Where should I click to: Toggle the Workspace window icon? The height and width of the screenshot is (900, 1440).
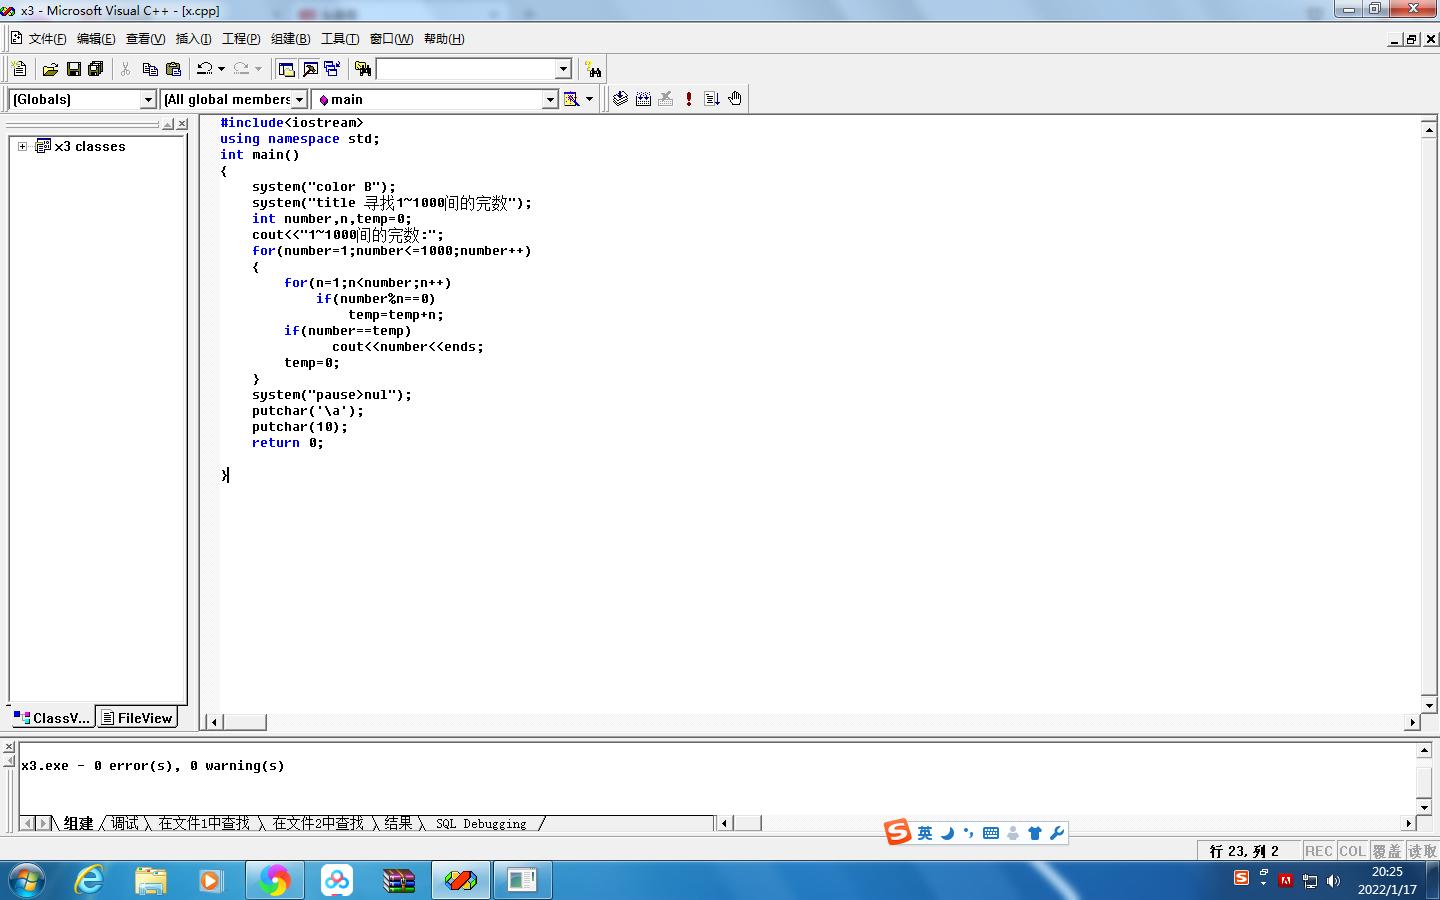pos(287,69)
